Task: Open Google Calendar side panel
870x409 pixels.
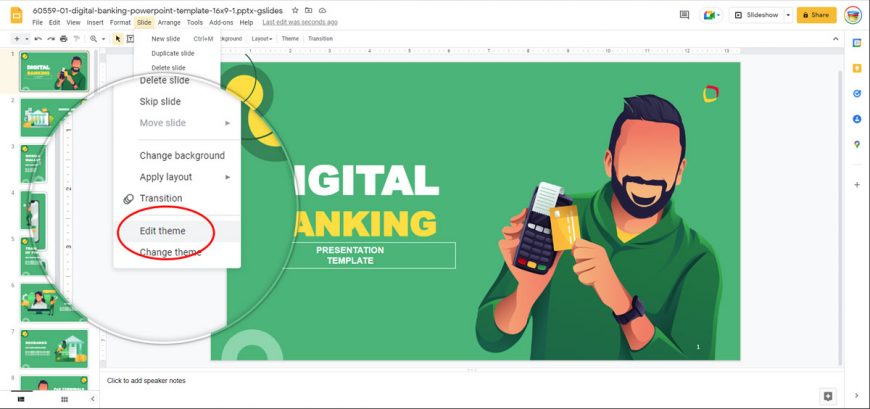Action: 857,43
